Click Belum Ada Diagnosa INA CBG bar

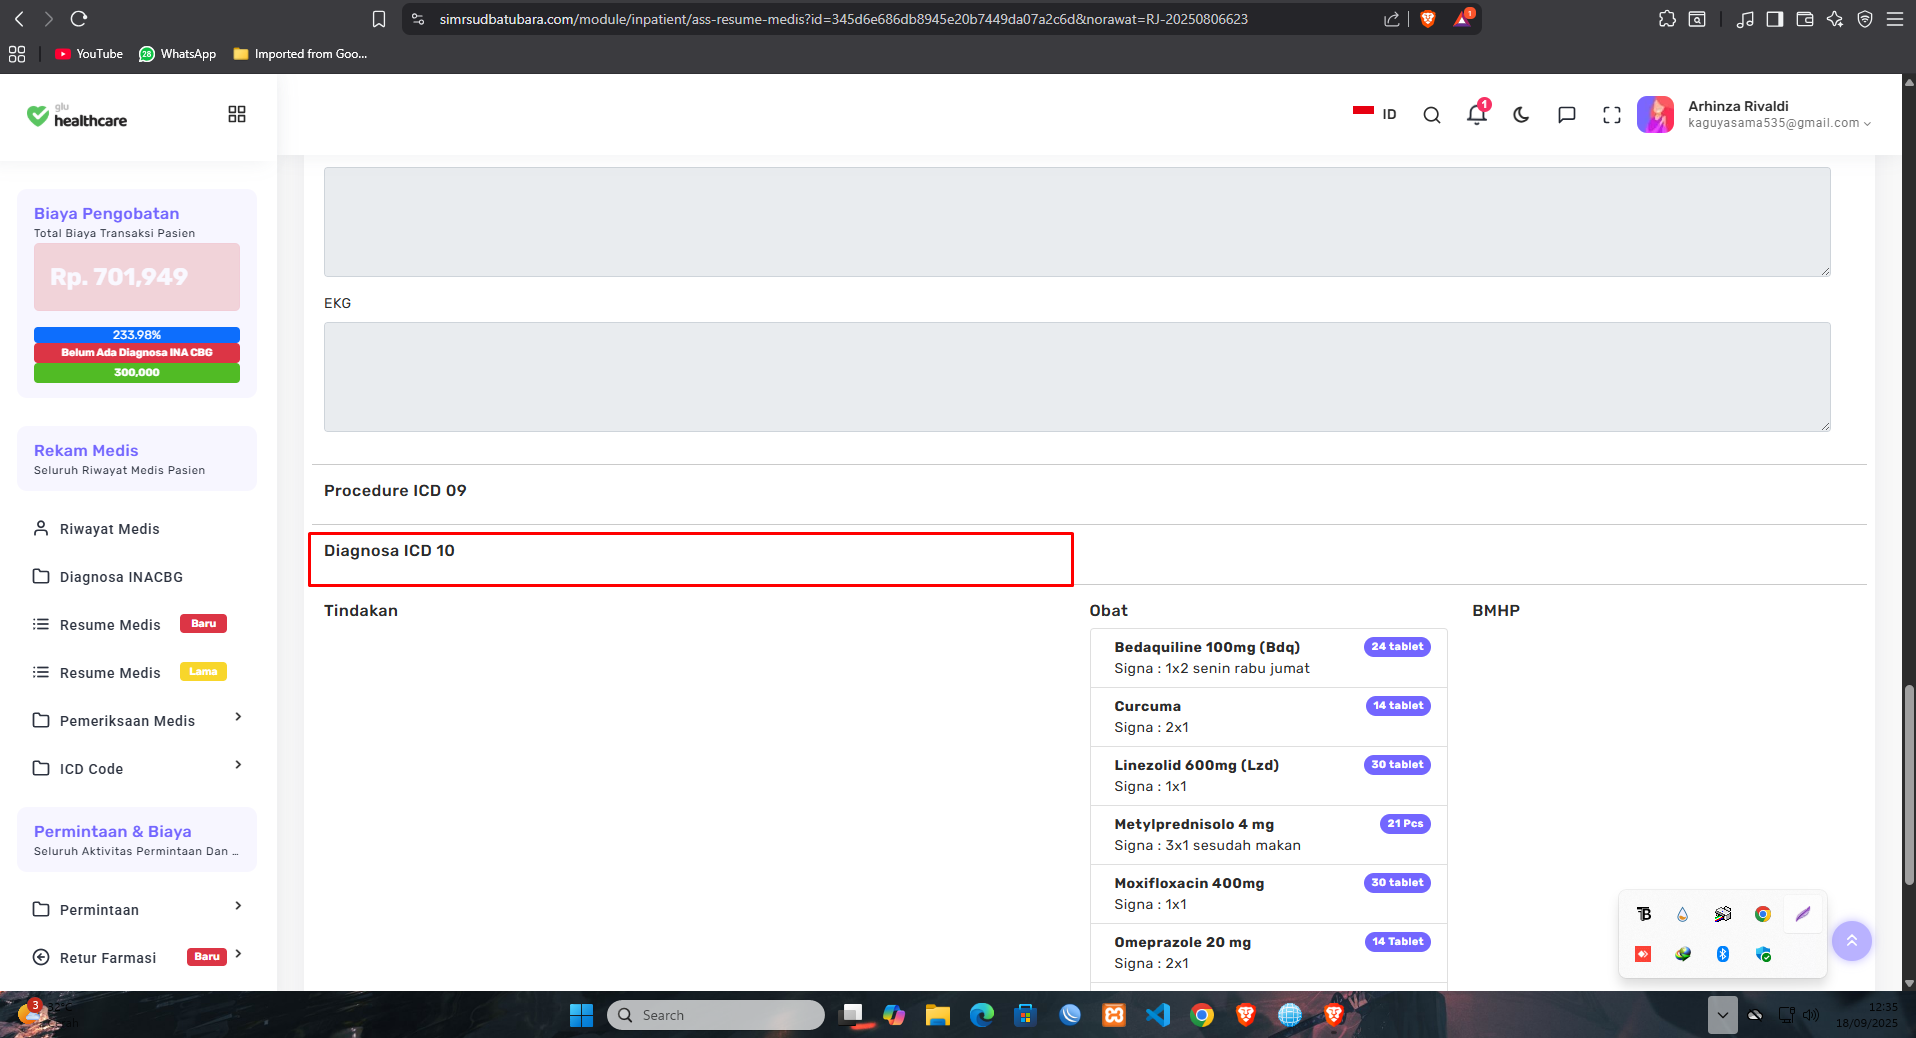(x=137, y=353)
